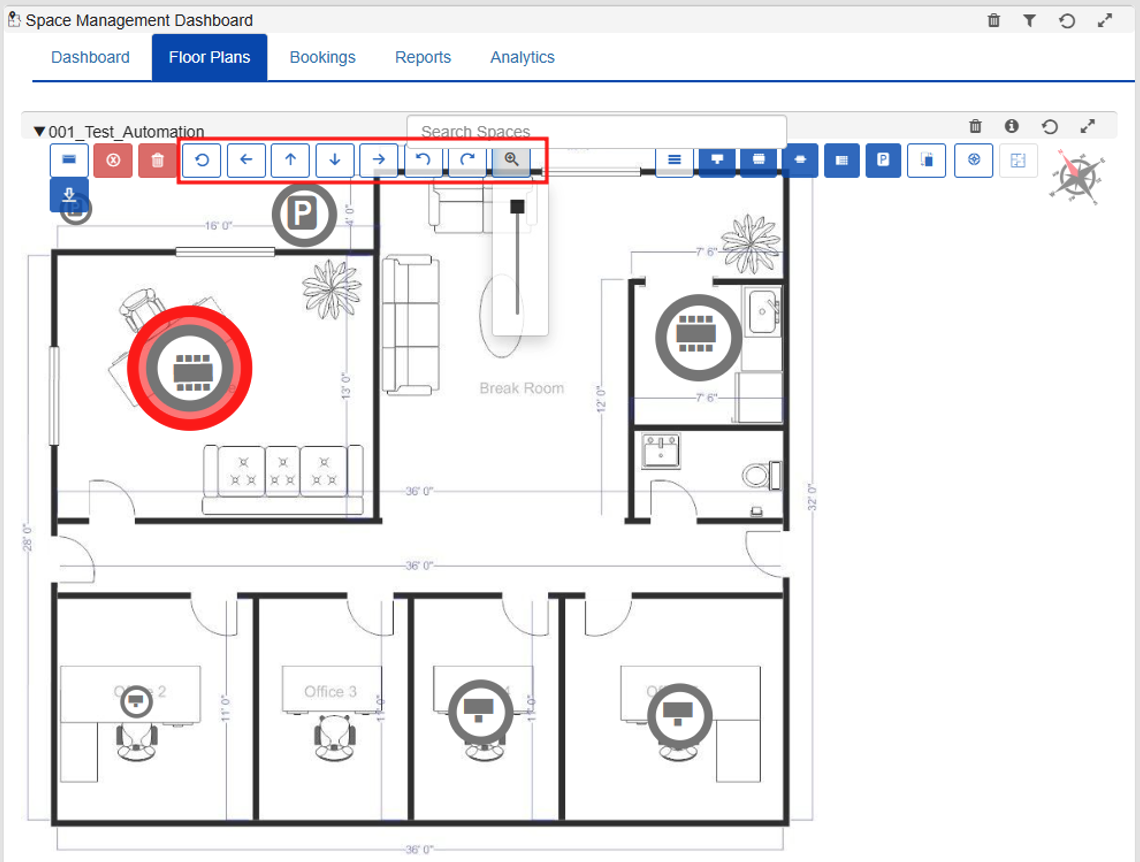Click the Search Spaces input field
1140x862 pixels.
pyautogui.click(x=596, y=132)
